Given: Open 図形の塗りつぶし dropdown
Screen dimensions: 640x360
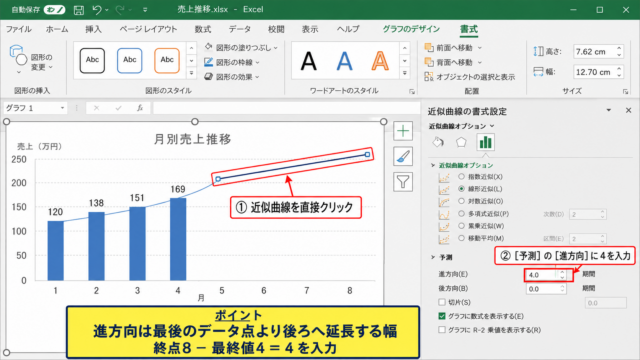Looking at the screenshot, I should pos(241,48).
